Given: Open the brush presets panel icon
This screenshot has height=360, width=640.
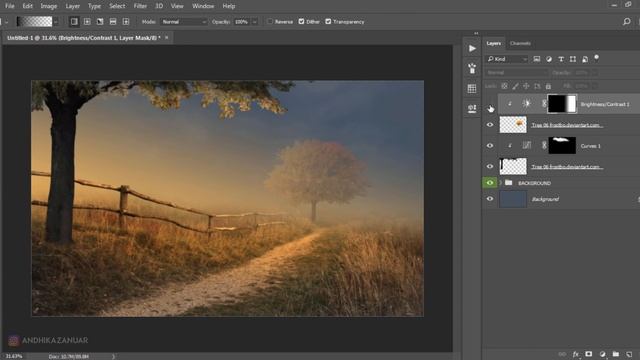Looking at the screenshot, I should pyautogui.click(x=472, y=68).
